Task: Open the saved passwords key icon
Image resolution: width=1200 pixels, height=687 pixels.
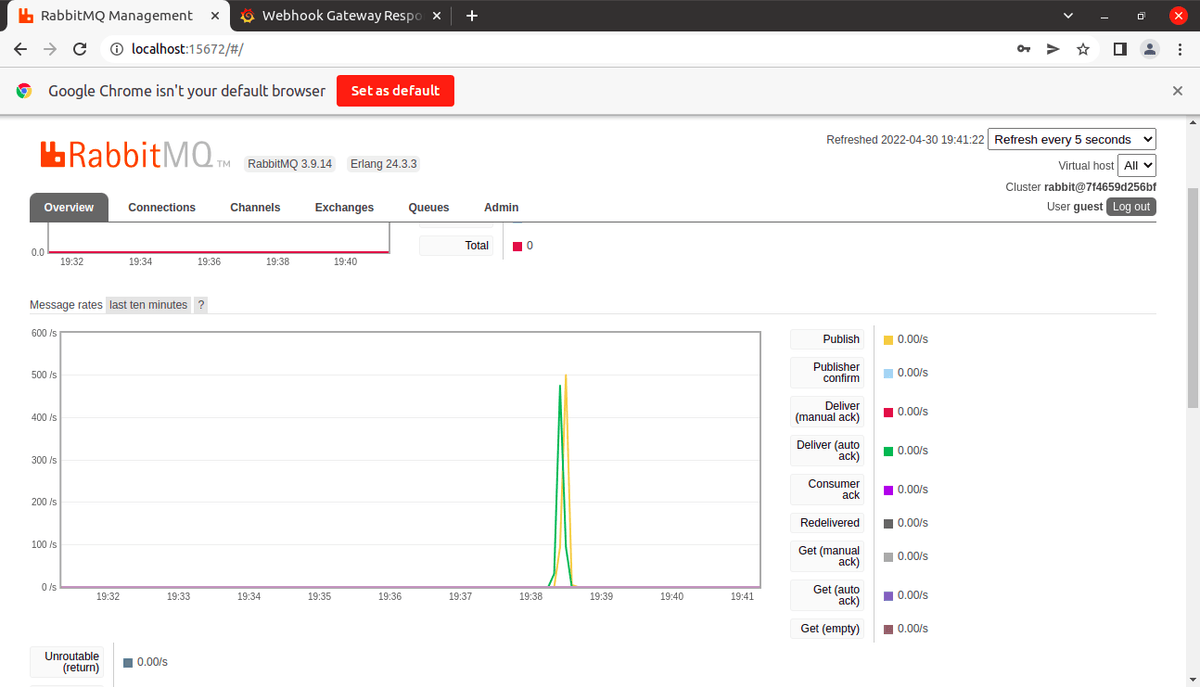Action: (1022, 48)
